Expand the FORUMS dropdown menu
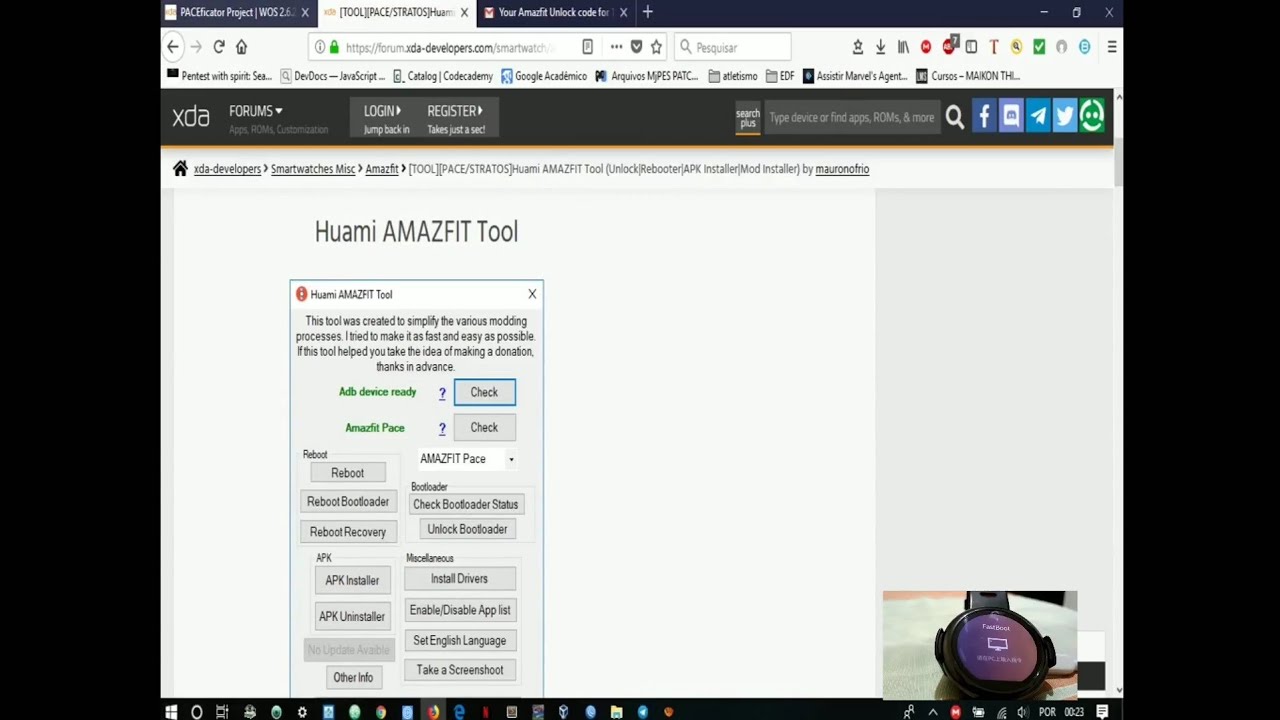1280x720 pixels. (x=256, y=111)
